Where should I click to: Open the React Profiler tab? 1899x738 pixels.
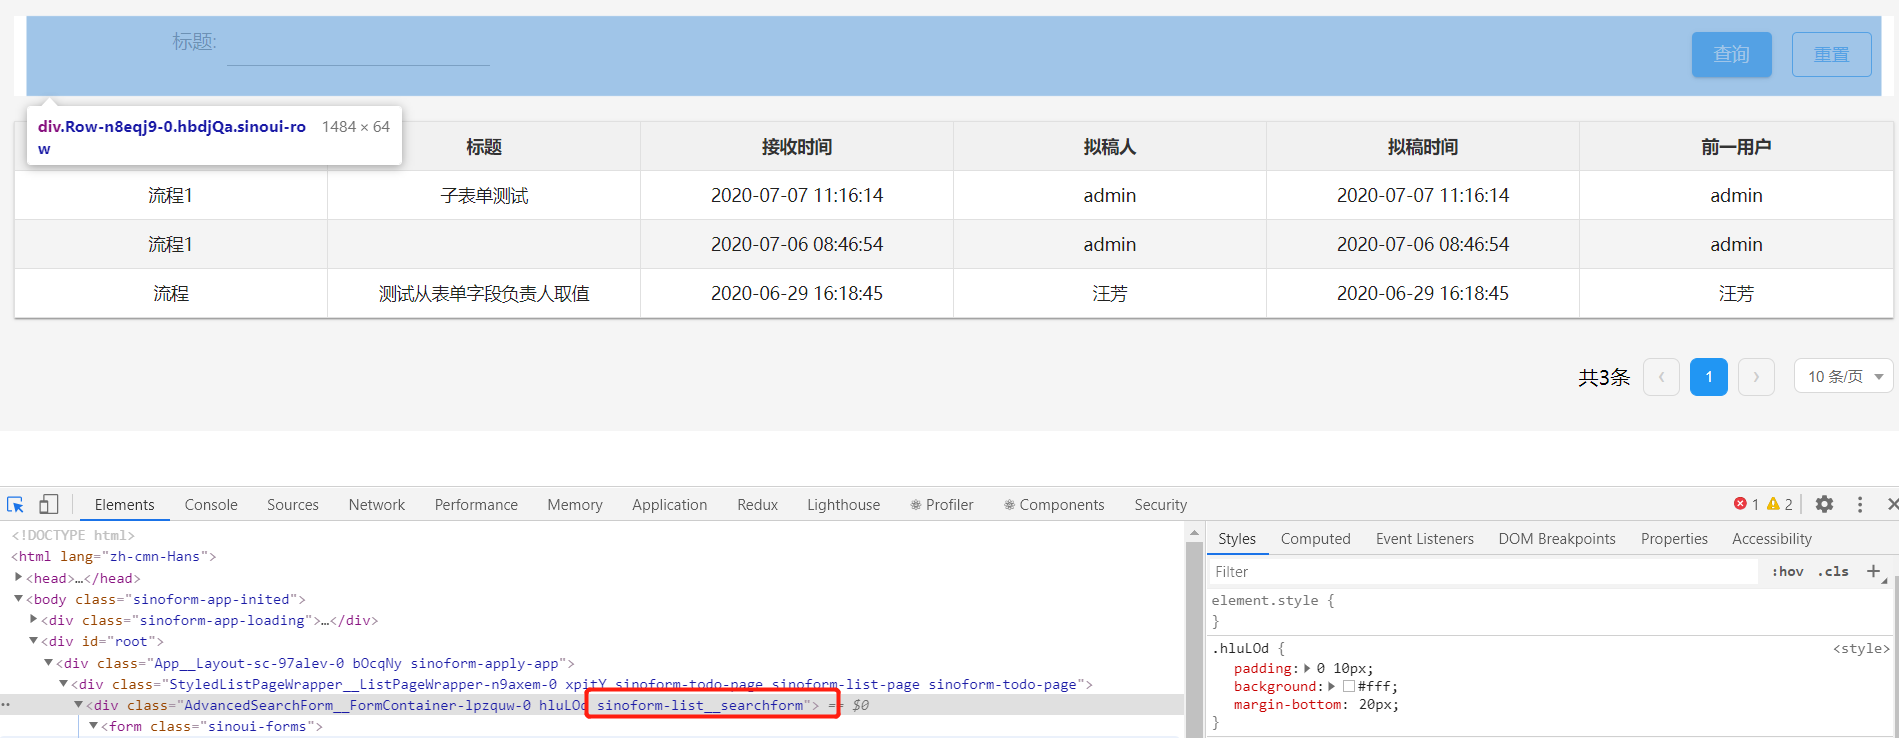[x=942, y=505]
